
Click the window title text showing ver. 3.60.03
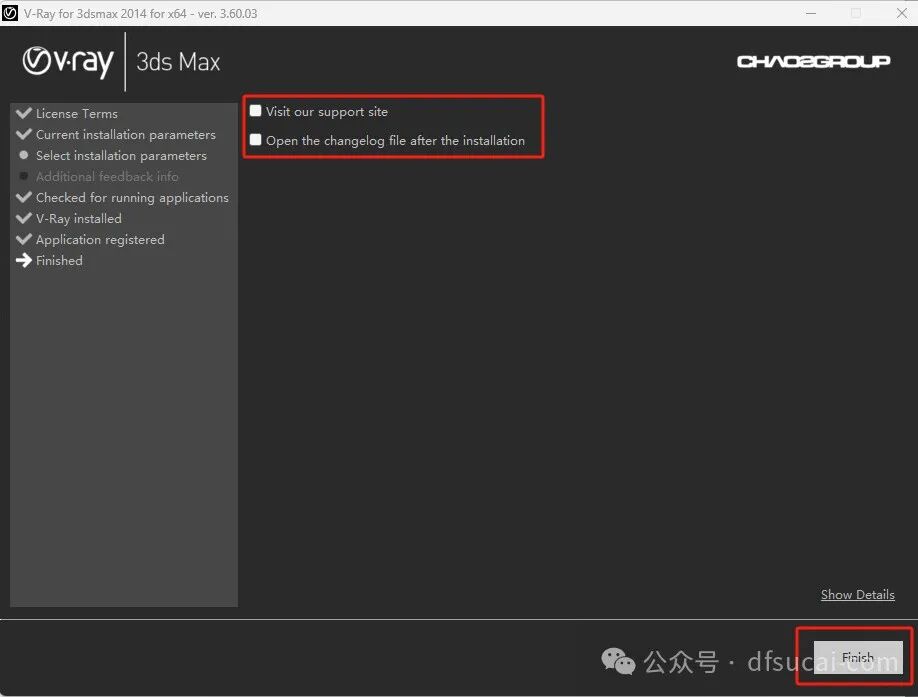tap(141, 13)
